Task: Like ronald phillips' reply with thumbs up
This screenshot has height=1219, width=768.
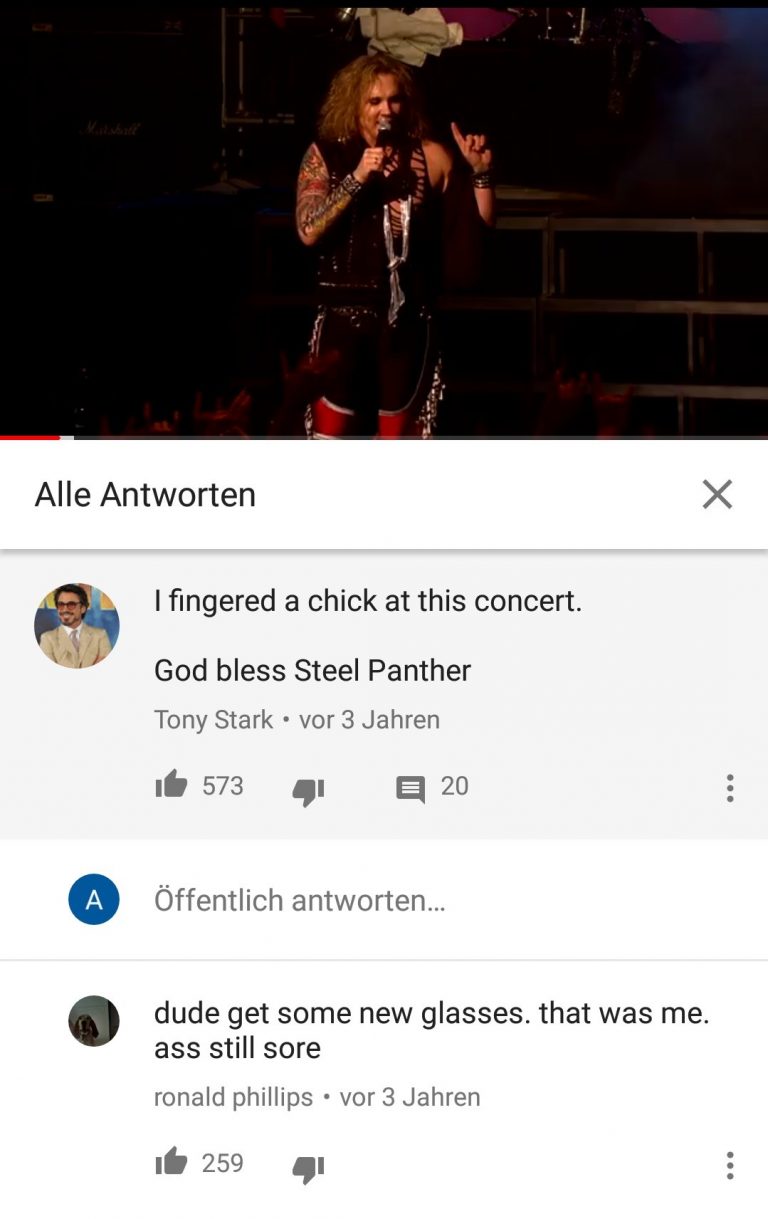Action: [x=171, y=1162]
